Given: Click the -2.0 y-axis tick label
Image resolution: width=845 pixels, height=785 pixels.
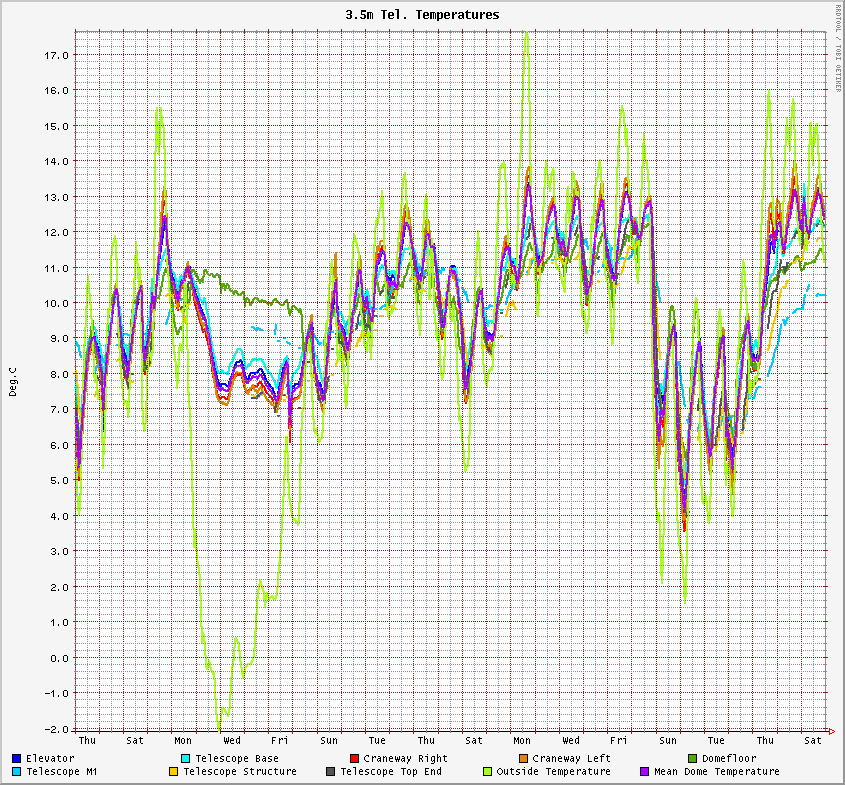Looking at the screenshot, I should (56, 729).
